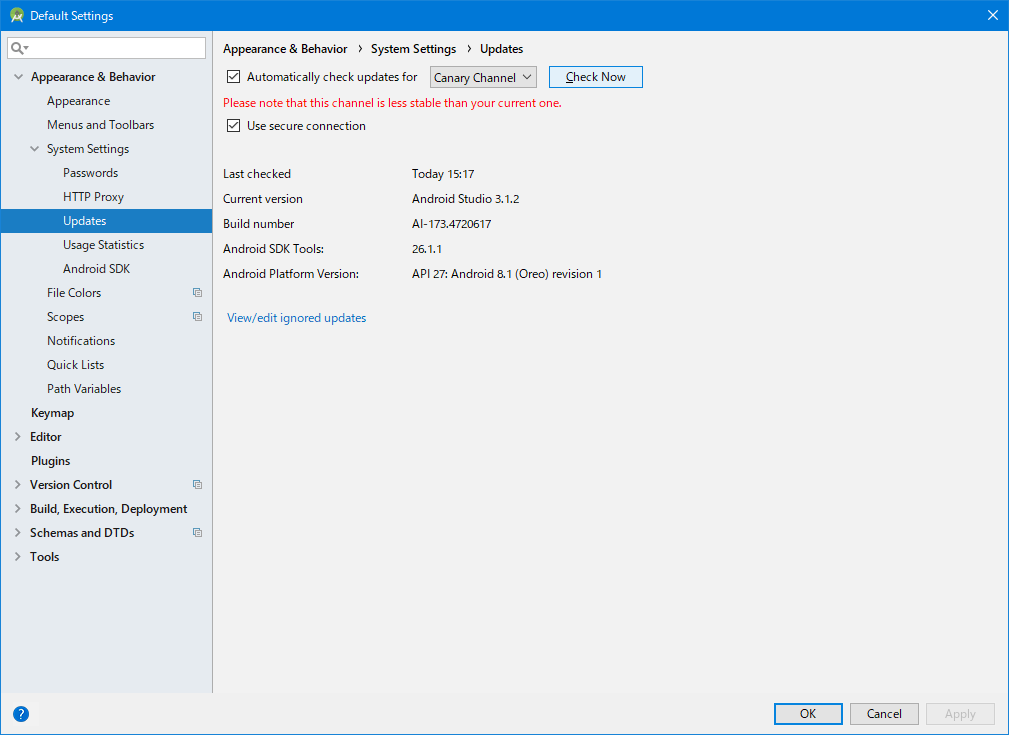Image resolution: width=1009 pixels, height=735 pixels.
Task: Click the Help question mark icon
Action: tap(21, 714)
